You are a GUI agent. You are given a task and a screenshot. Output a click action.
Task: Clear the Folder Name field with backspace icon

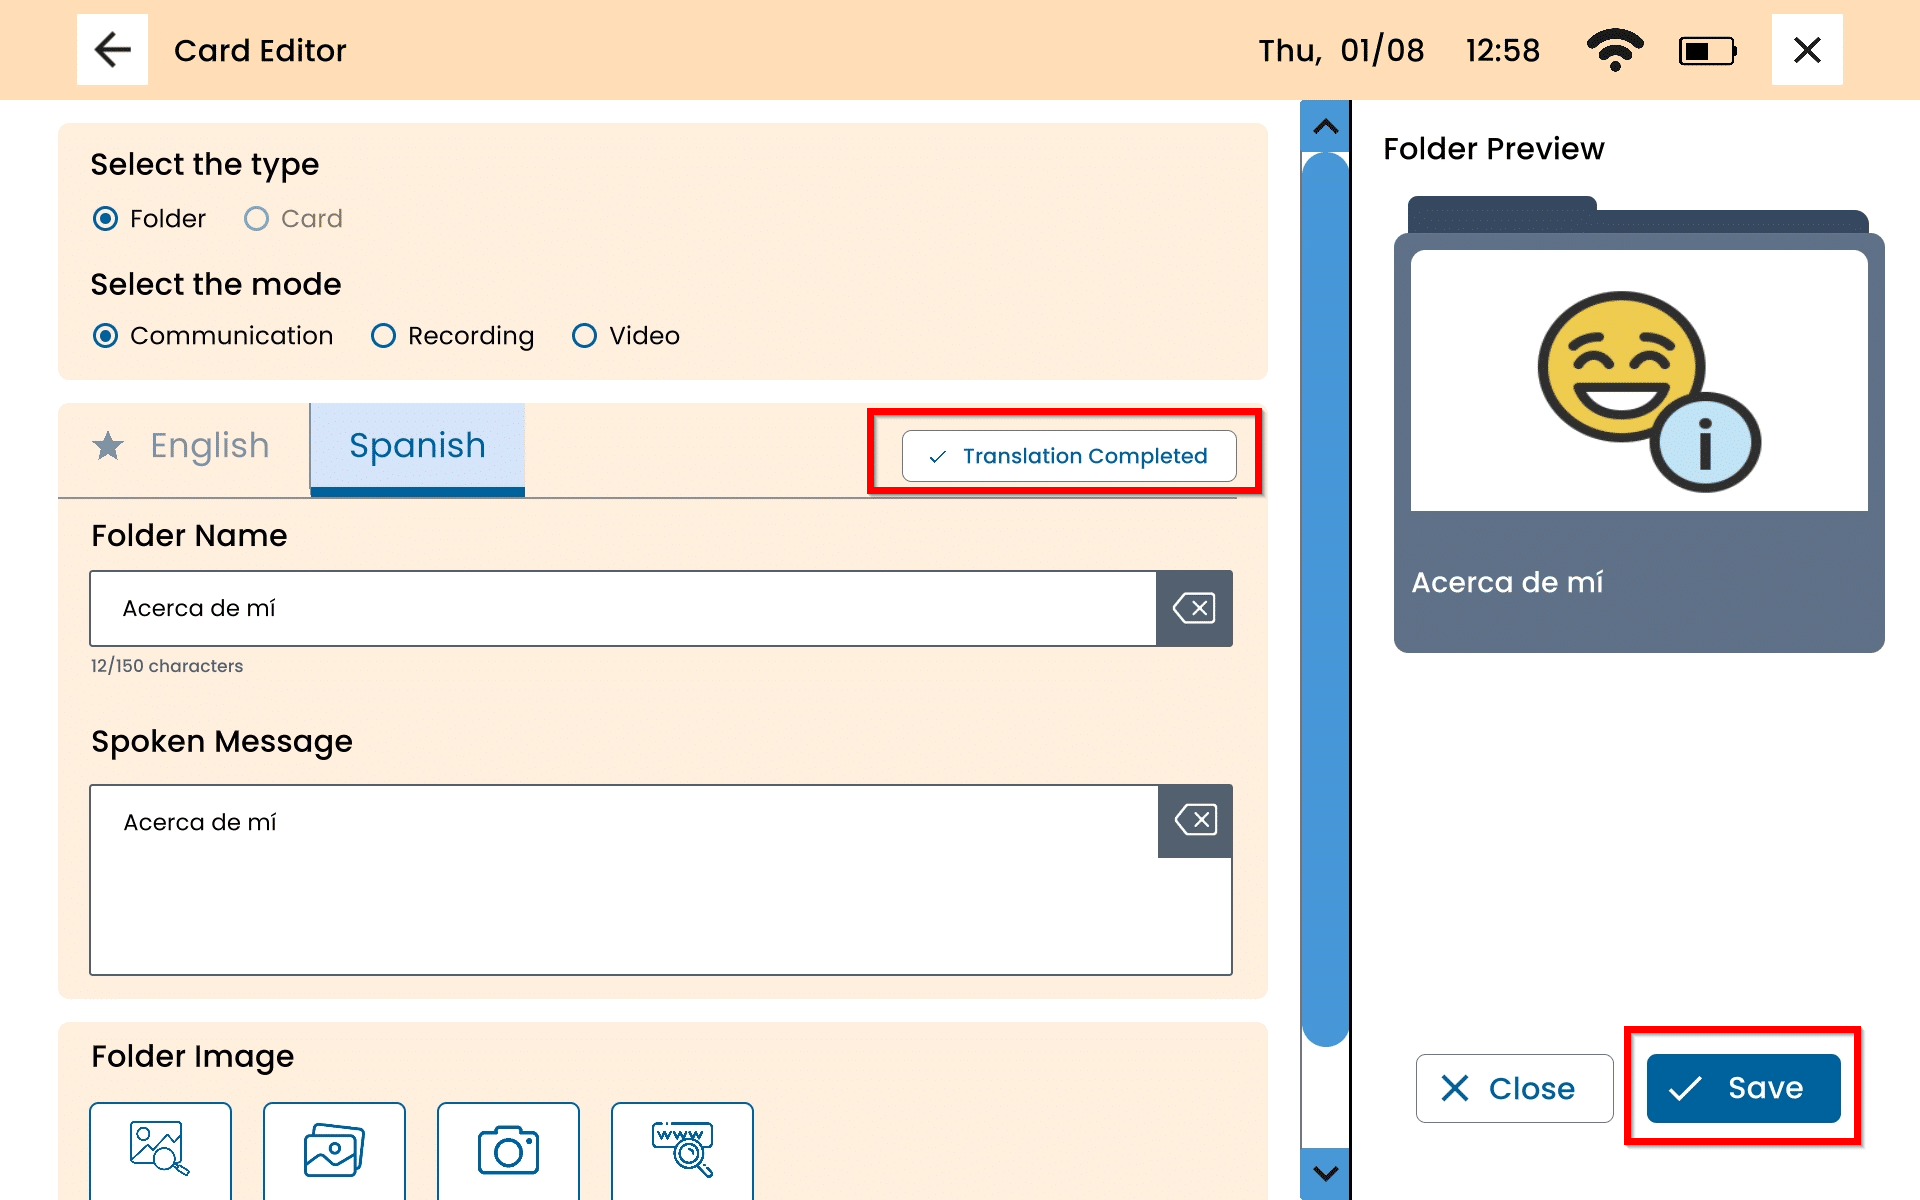pos(1194,608)
